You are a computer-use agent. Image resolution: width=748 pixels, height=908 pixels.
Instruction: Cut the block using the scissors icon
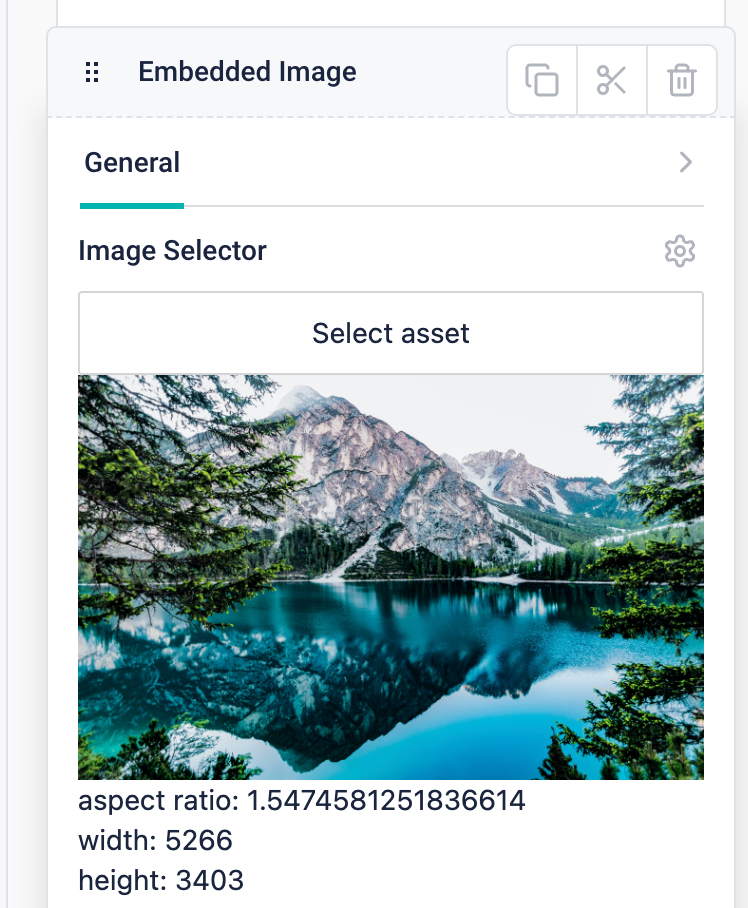click(x=612, y=80)
